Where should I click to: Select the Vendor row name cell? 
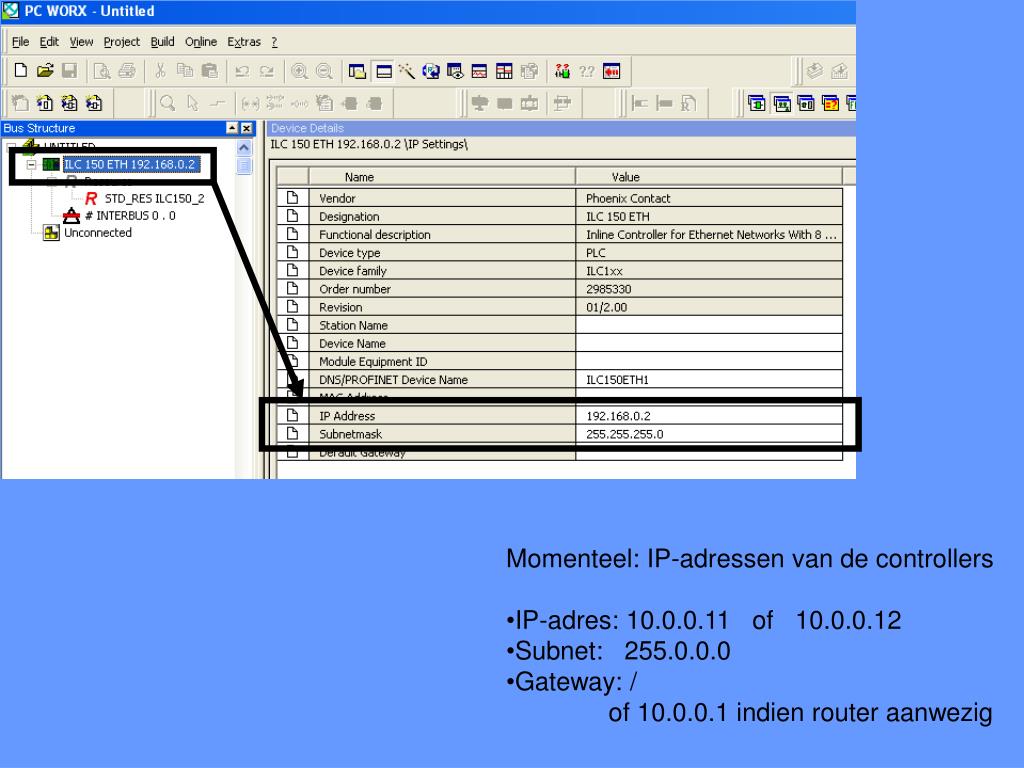(x=441, y=199)
